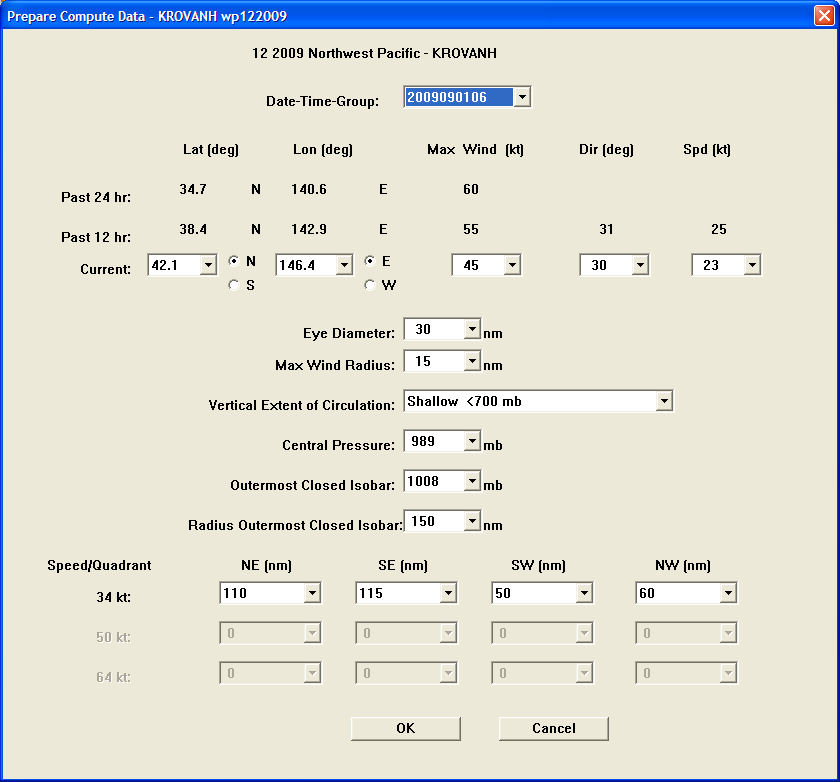This screenshot has height=782, width=840.
Task: Expand the Eye Diameter dropdown
Action: click(x=473, y=329)
